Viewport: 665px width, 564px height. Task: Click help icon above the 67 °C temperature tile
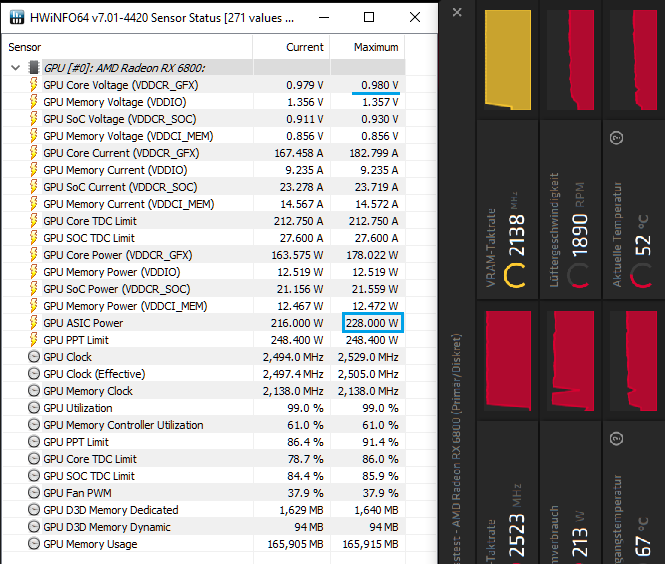[x=616, y=438]
